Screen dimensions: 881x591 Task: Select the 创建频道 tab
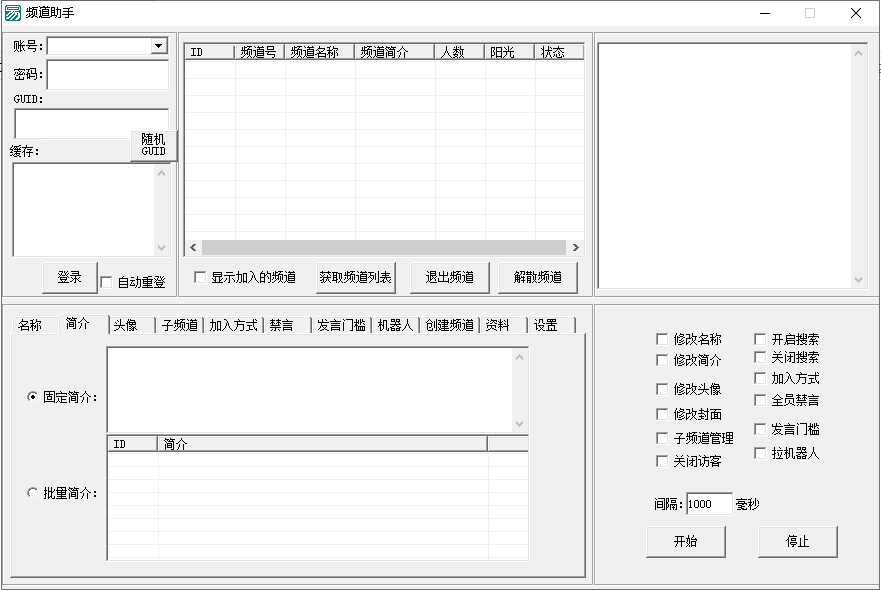point(448,325)
